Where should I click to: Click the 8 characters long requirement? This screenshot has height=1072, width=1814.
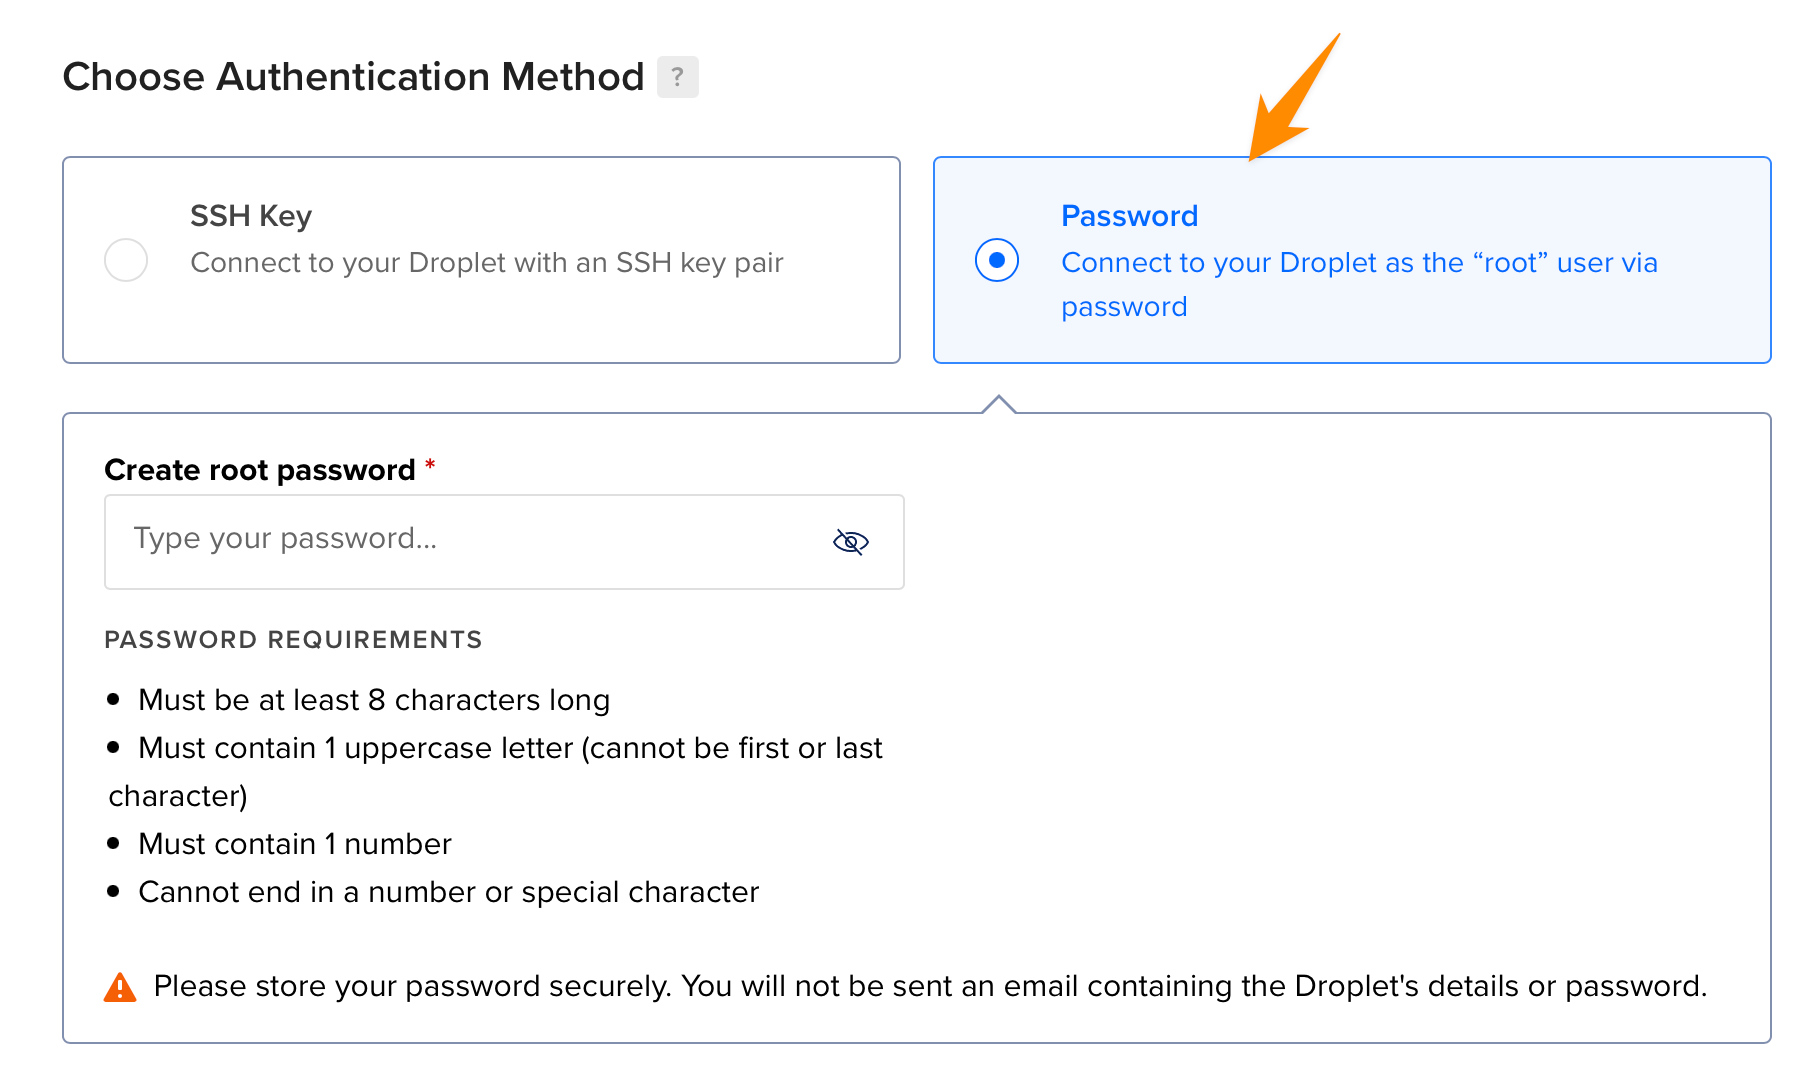coord(374,700)
